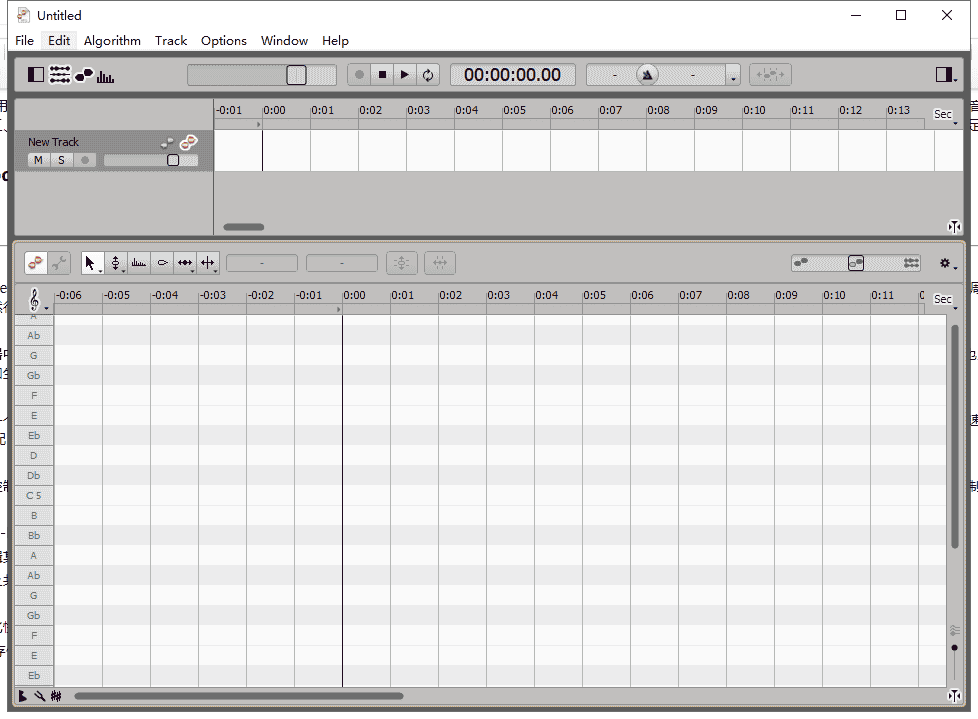
Task: Open the editor settings gear icon
Action: coord(946,263)
